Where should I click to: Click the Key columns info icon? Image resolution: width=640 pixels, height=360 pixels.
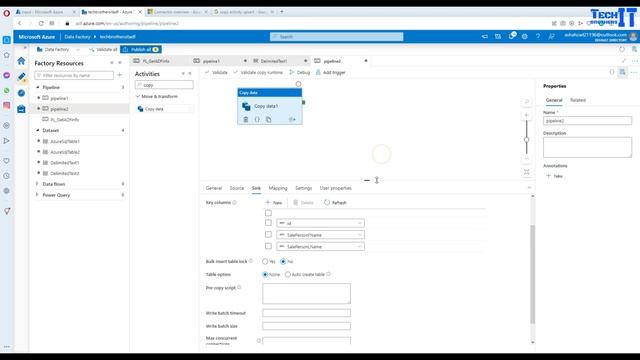235,202
